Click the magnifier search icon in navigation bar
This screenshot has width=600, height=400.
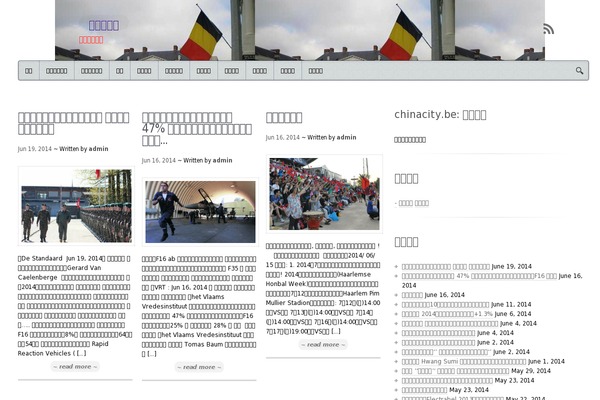coord(579,71)
